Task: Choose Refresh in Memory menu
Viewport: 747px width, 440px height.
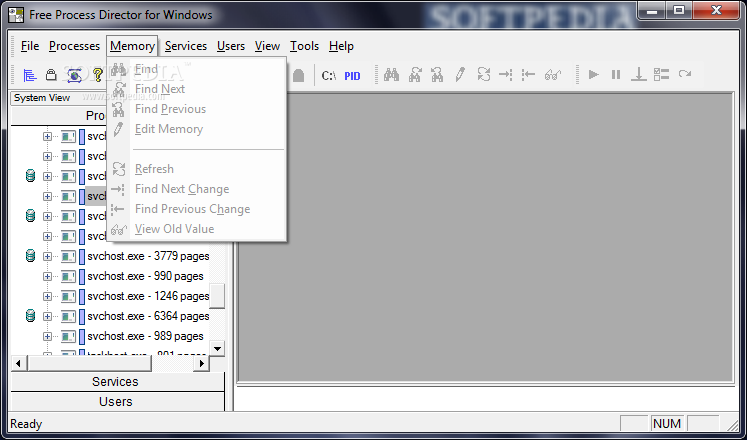Action: tap(197, 169)
